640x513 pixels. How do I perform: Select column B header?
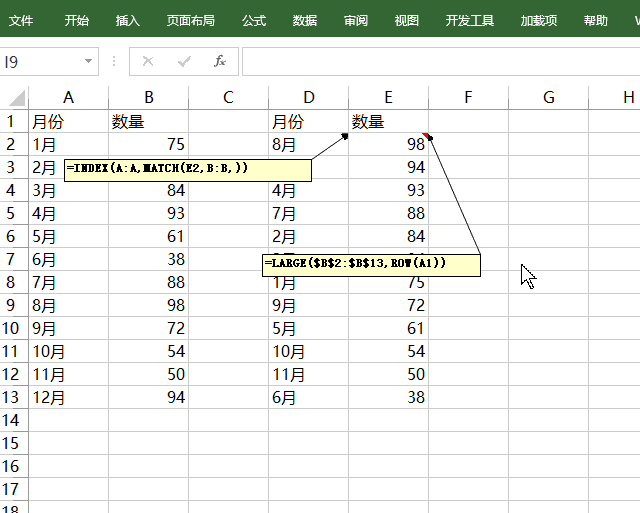(149, 98)
